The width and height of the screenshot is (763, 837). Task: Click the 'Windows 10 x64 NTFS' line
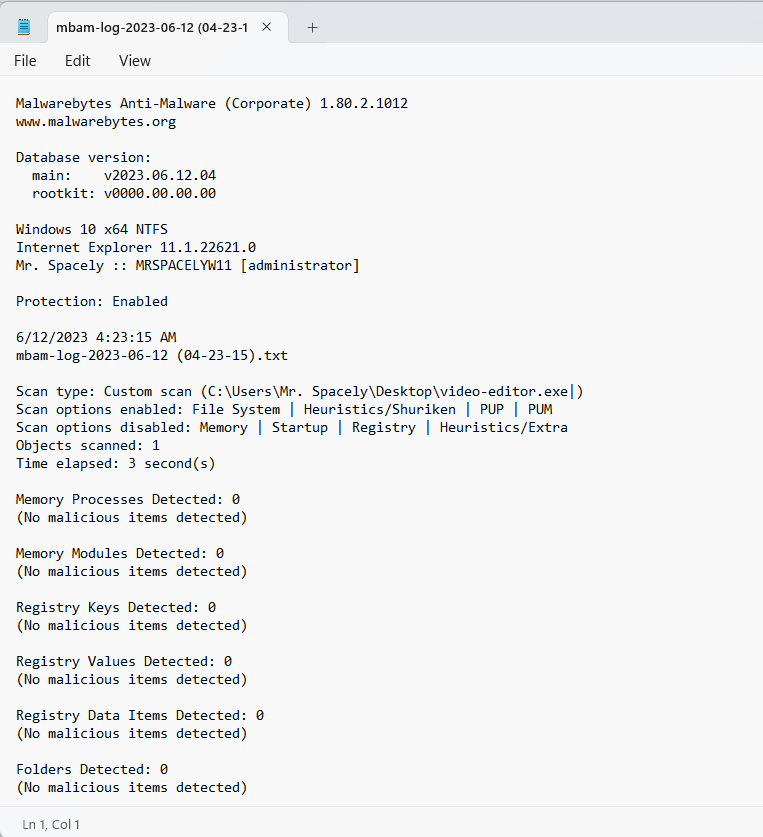(92, 230)
